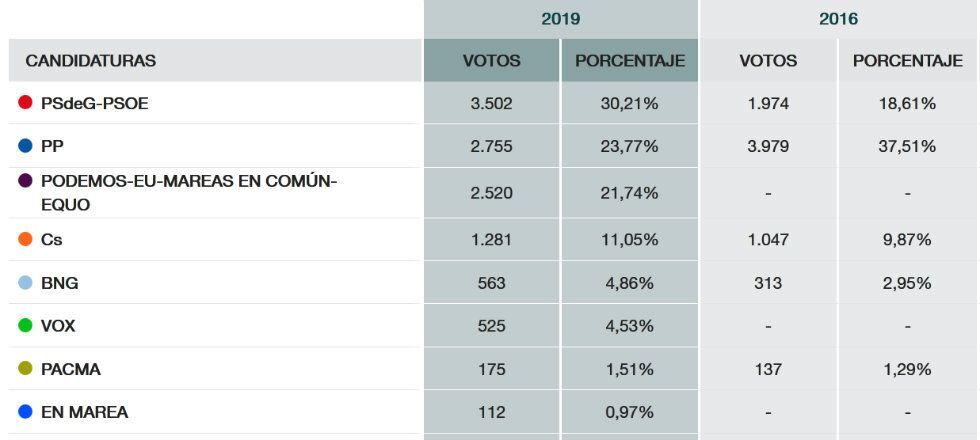Viewport: 980px width, 440px height.
Task: Click the light blue BNG party dot
Action: point(26,283)
